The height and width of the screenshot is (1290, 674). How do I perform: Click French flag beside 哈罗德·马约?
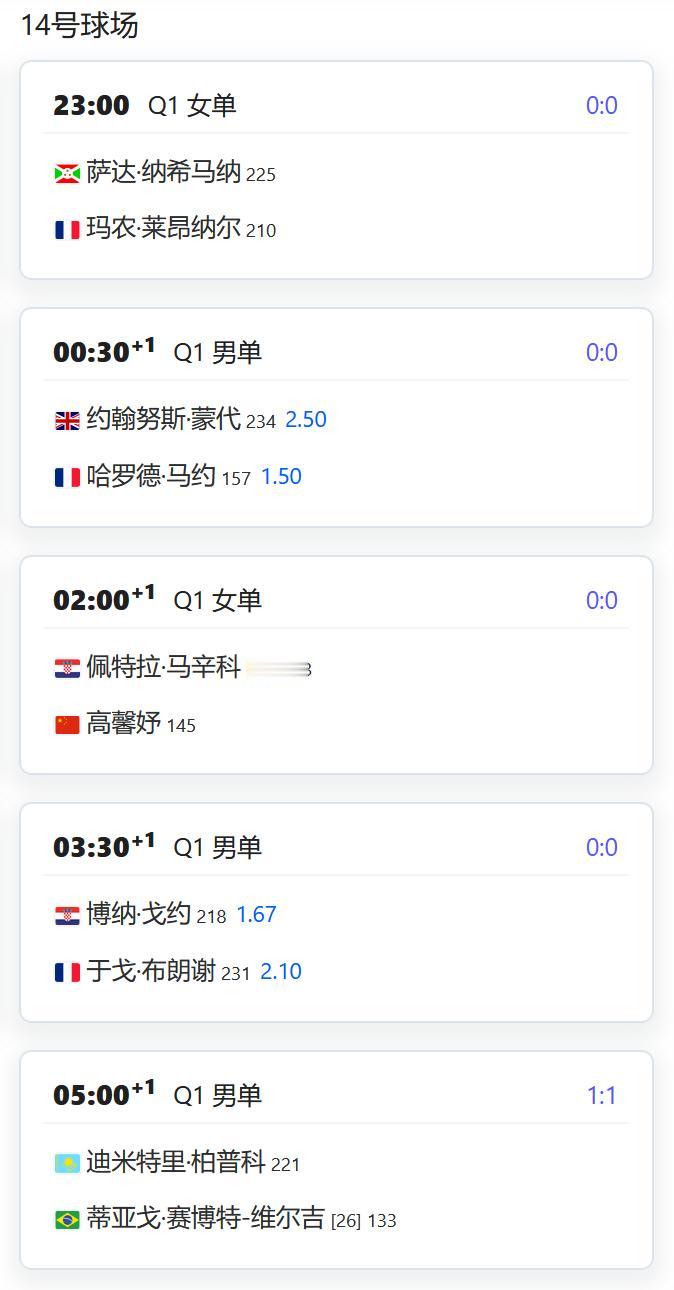click(67, 478)
